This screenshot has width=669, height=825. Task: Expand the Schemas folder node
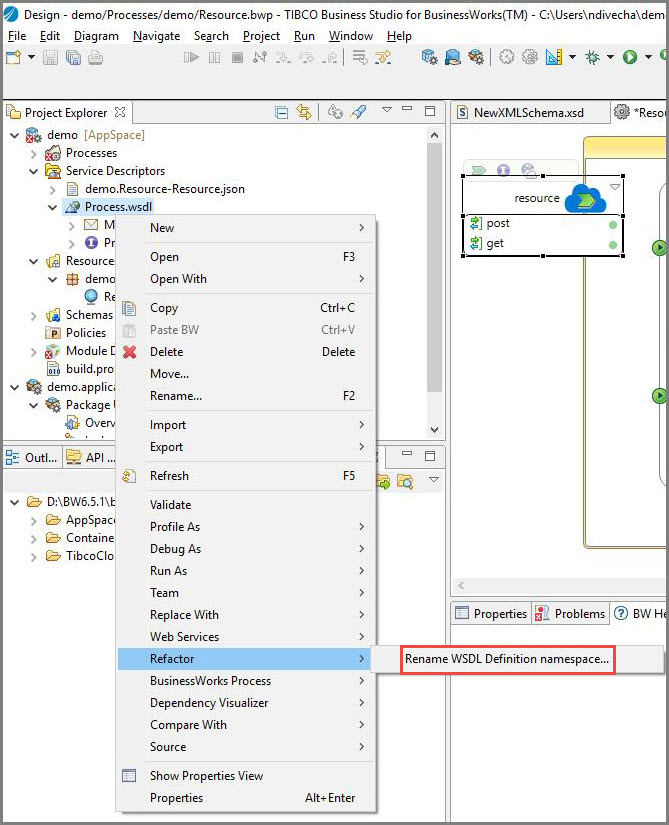click(34, 316)
